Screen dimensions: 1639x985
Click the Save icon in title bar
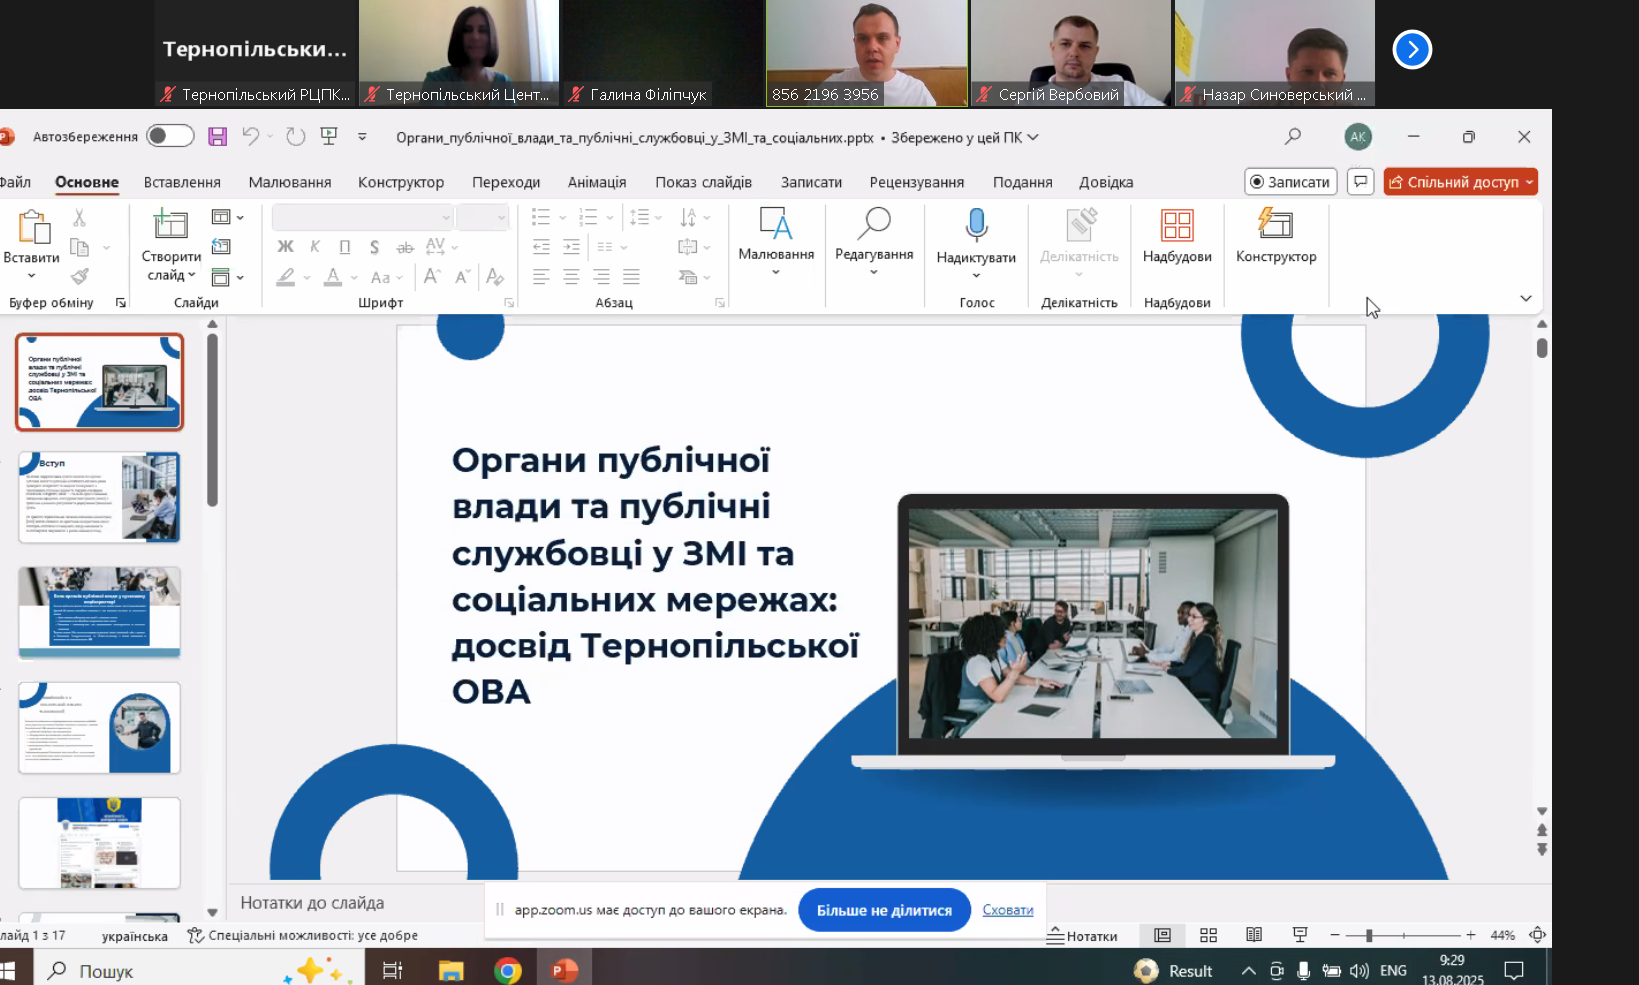pyautogui.click(x=217, y=137)
